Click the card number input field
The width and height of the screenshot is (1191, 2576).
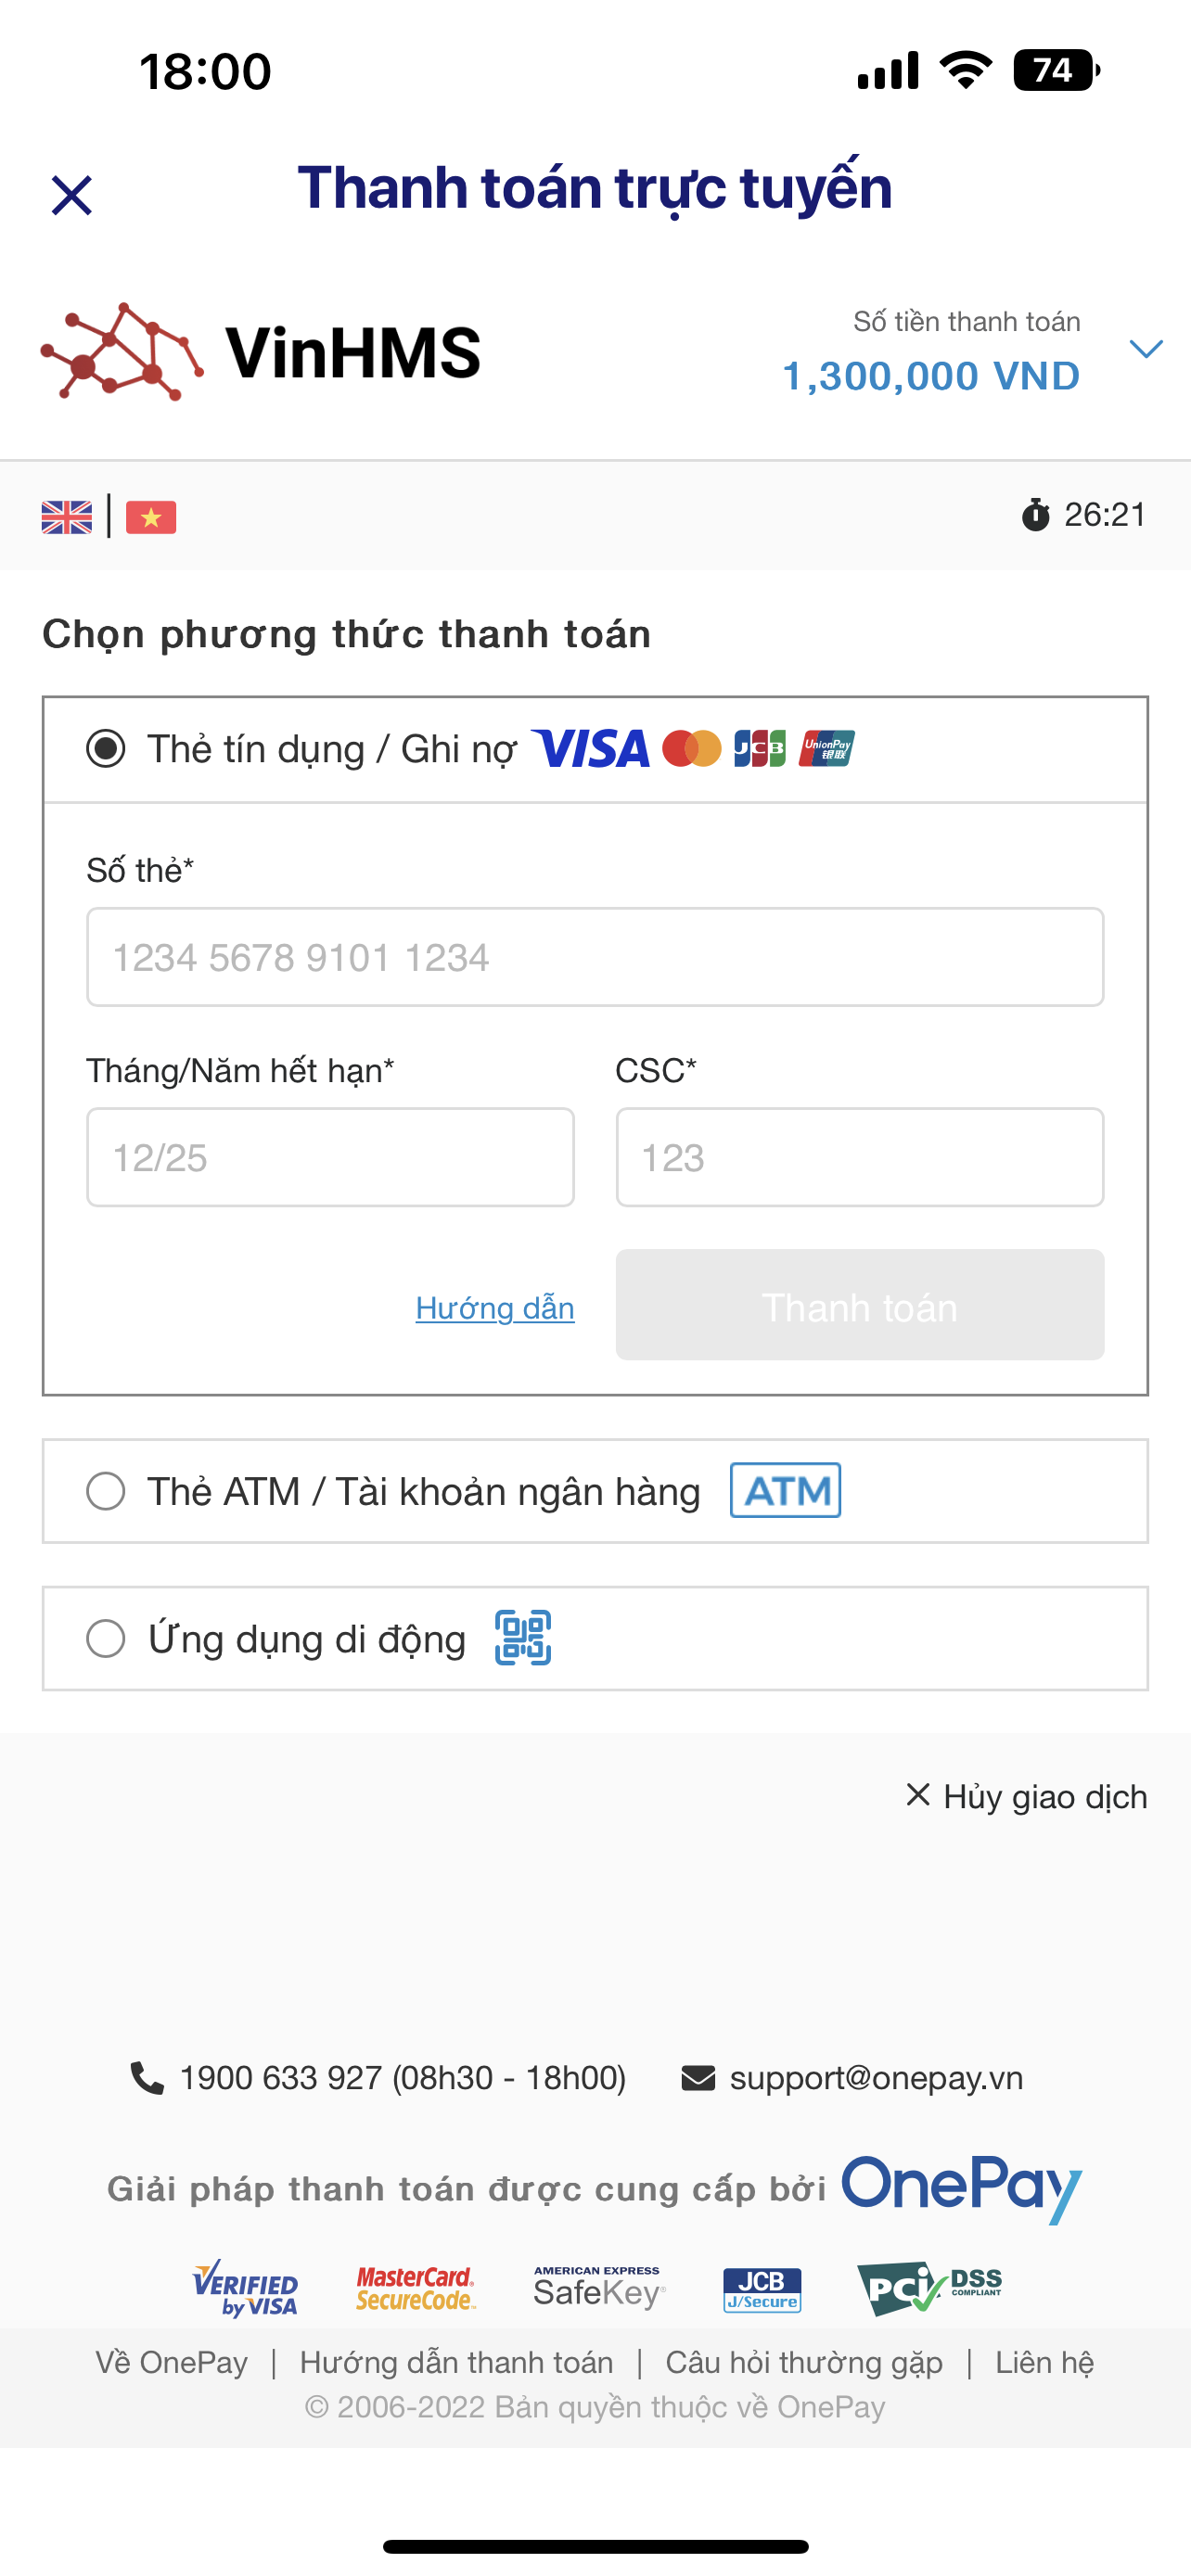(595, 957)
